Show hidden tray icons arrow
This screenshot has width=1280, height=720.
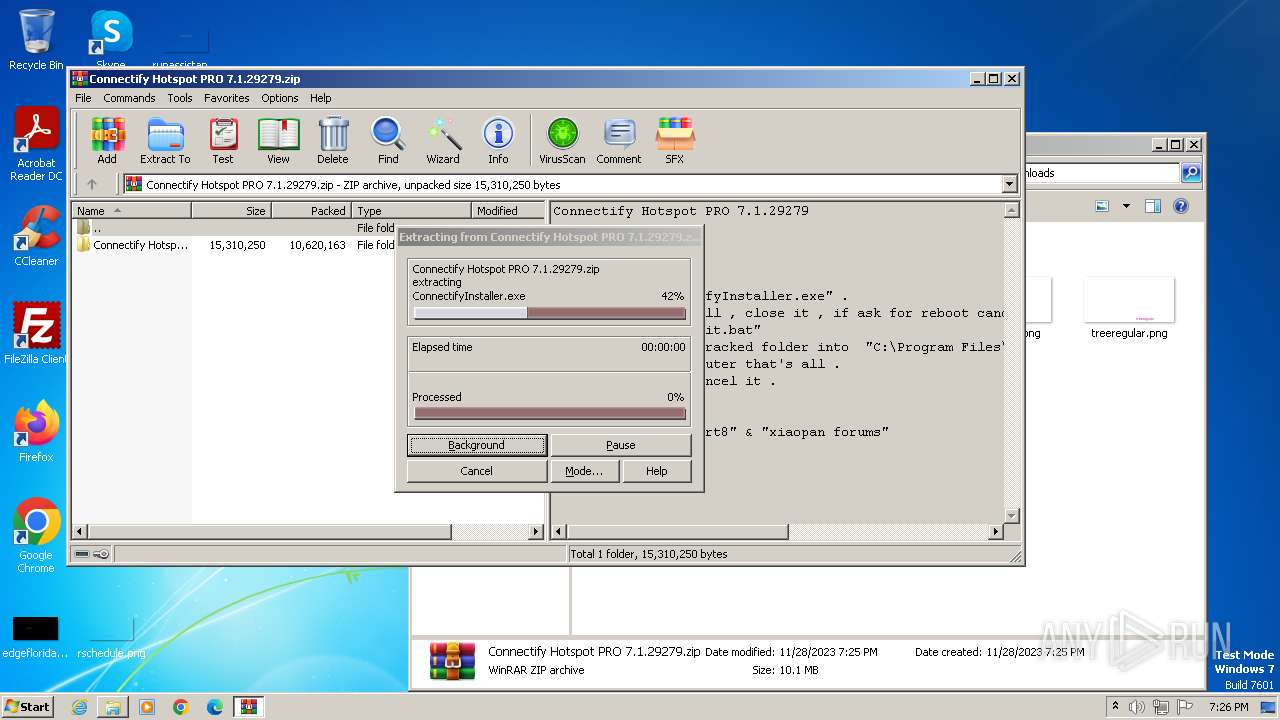pyautogui.click(x=1115, y=707)
